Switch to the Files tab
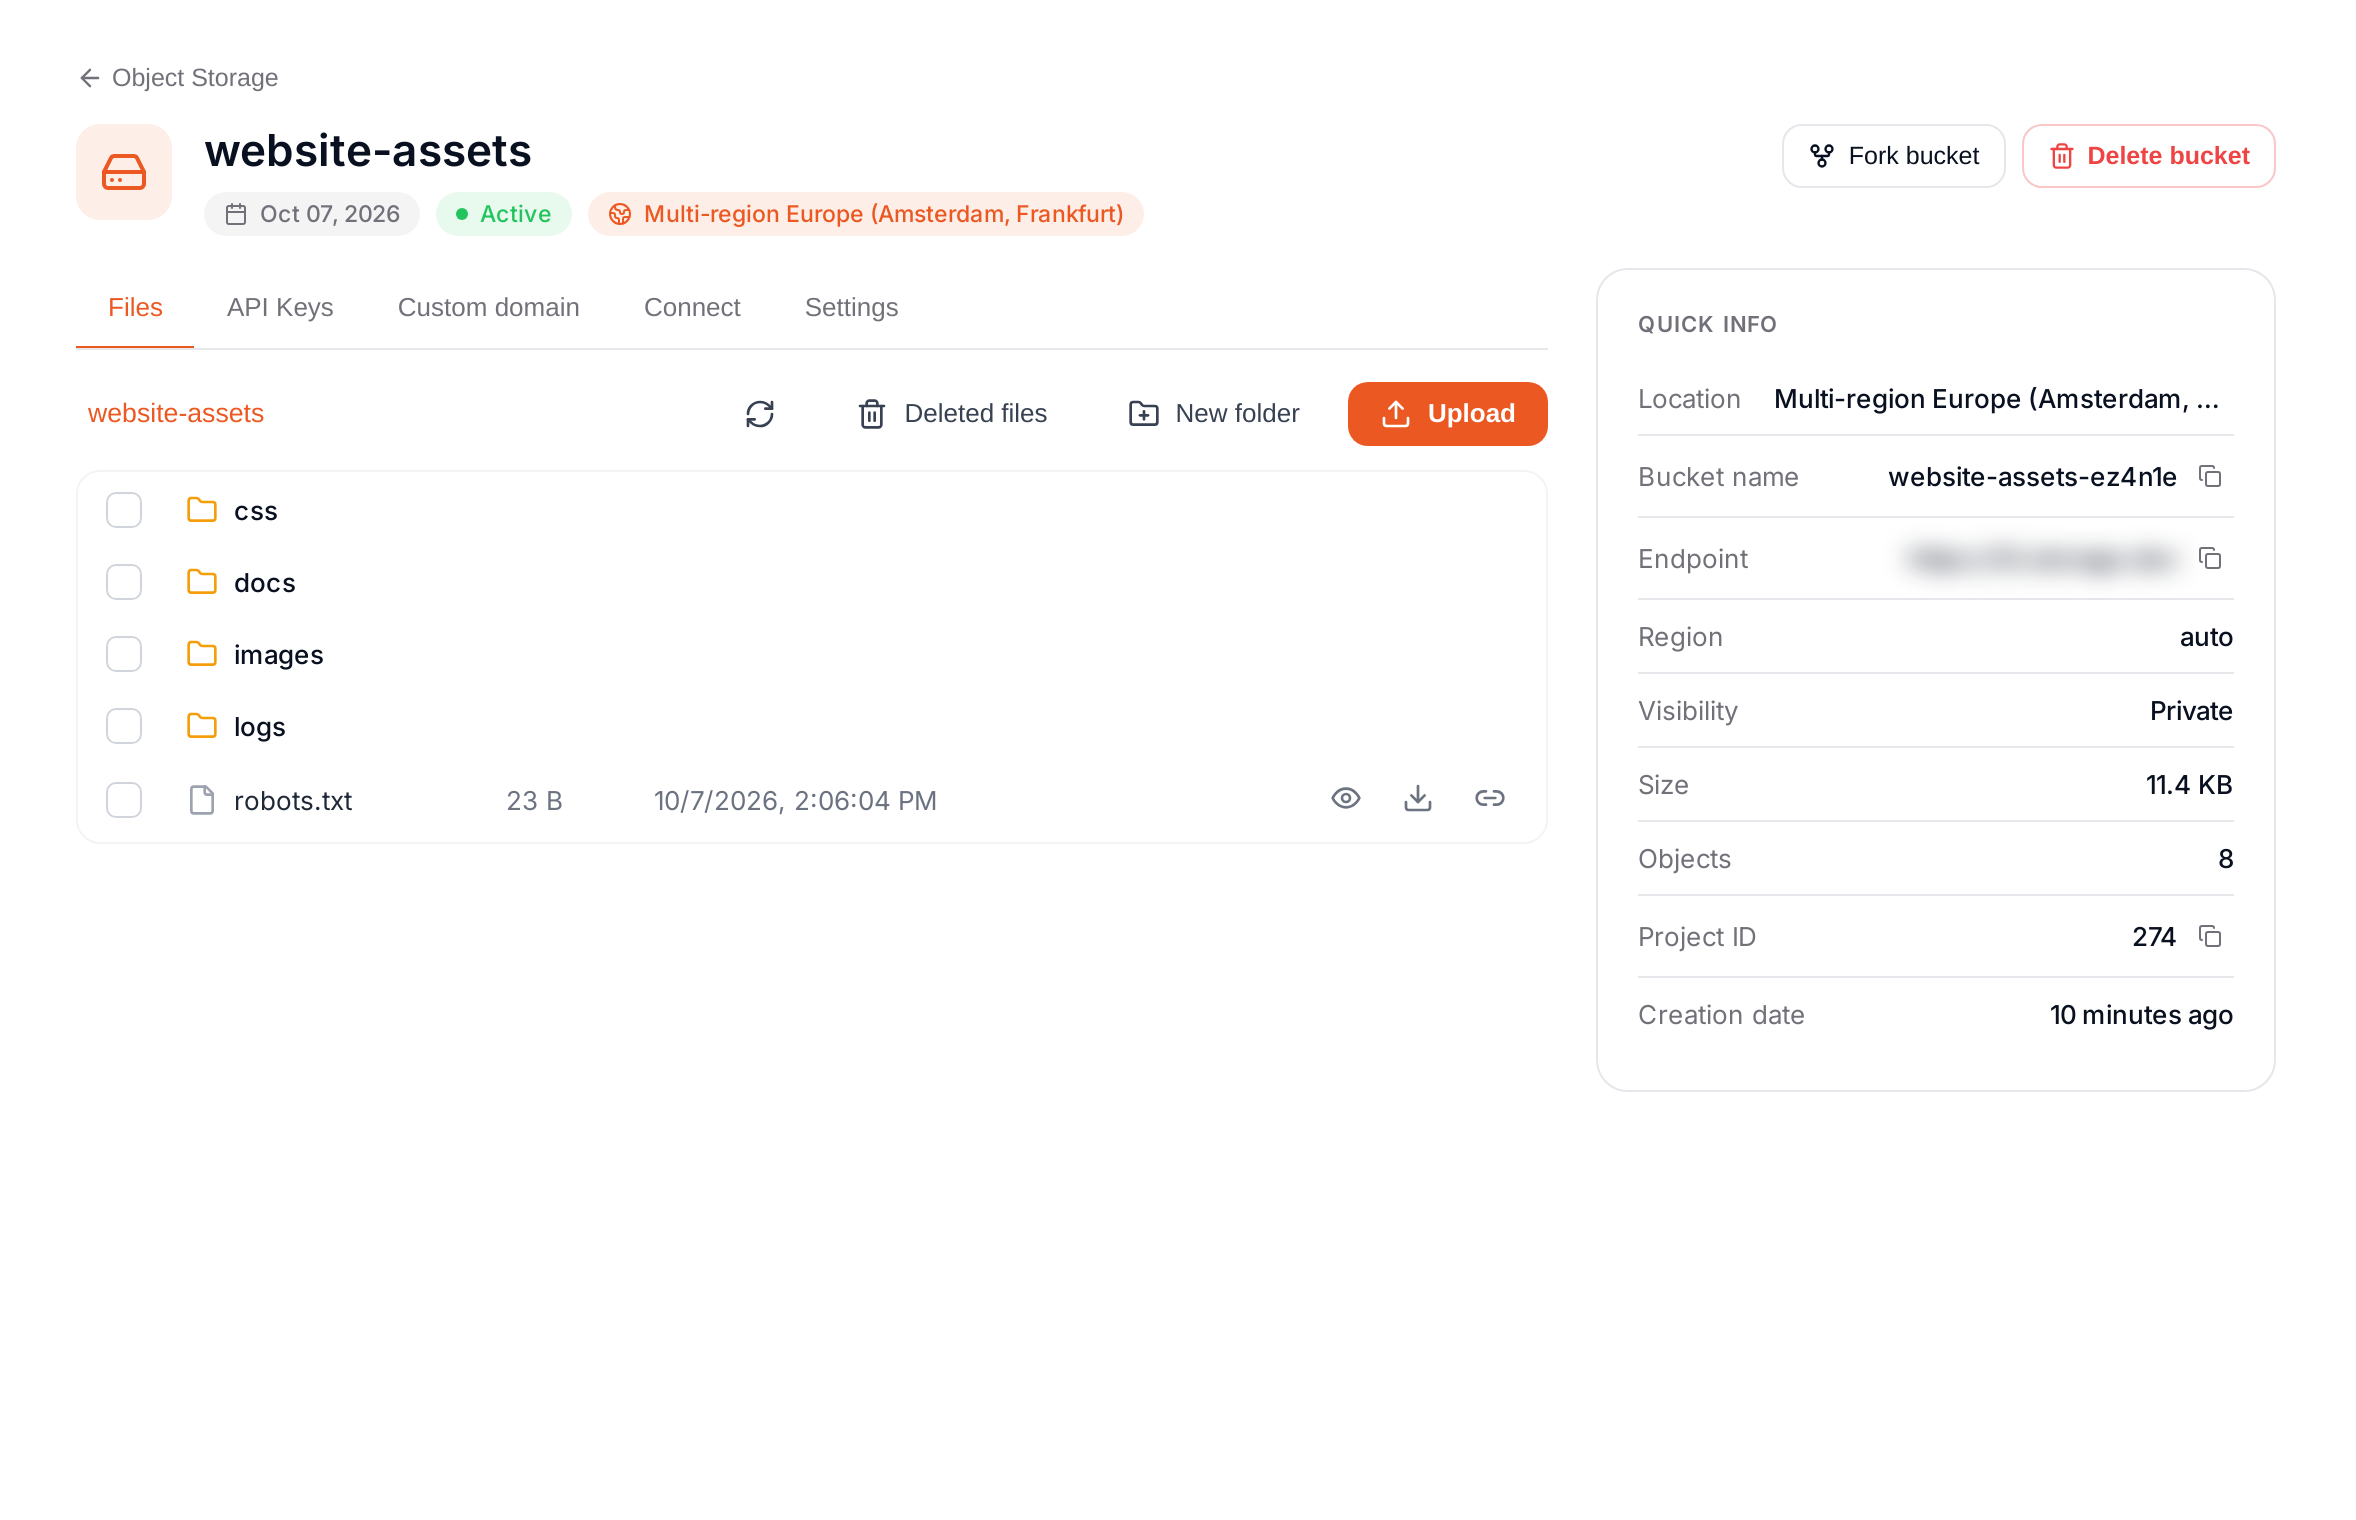This screenshot has height=1520, width=2356. [x=135, y=307]
